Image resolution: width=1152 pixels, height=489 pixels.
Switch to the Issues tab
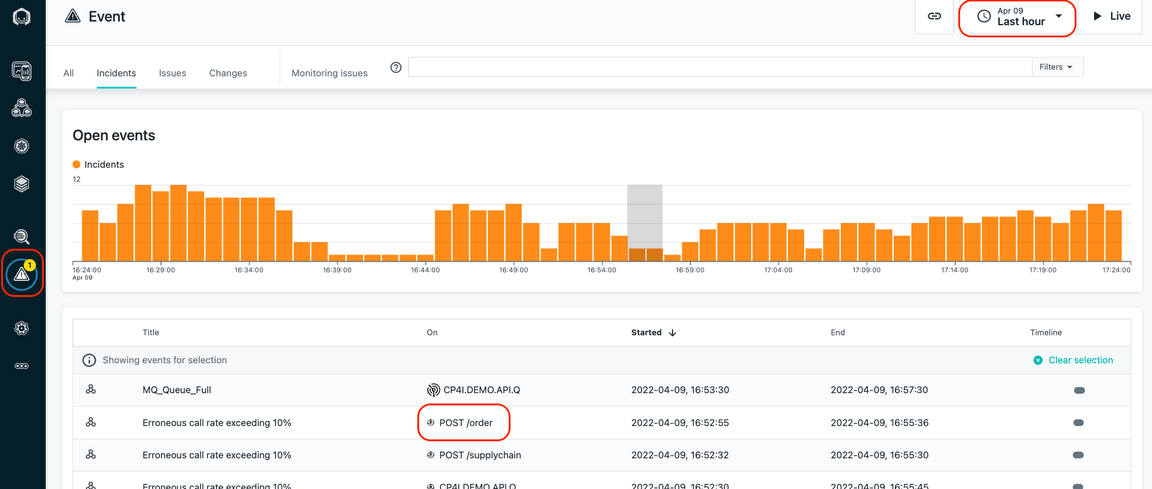tap(173, 73)
